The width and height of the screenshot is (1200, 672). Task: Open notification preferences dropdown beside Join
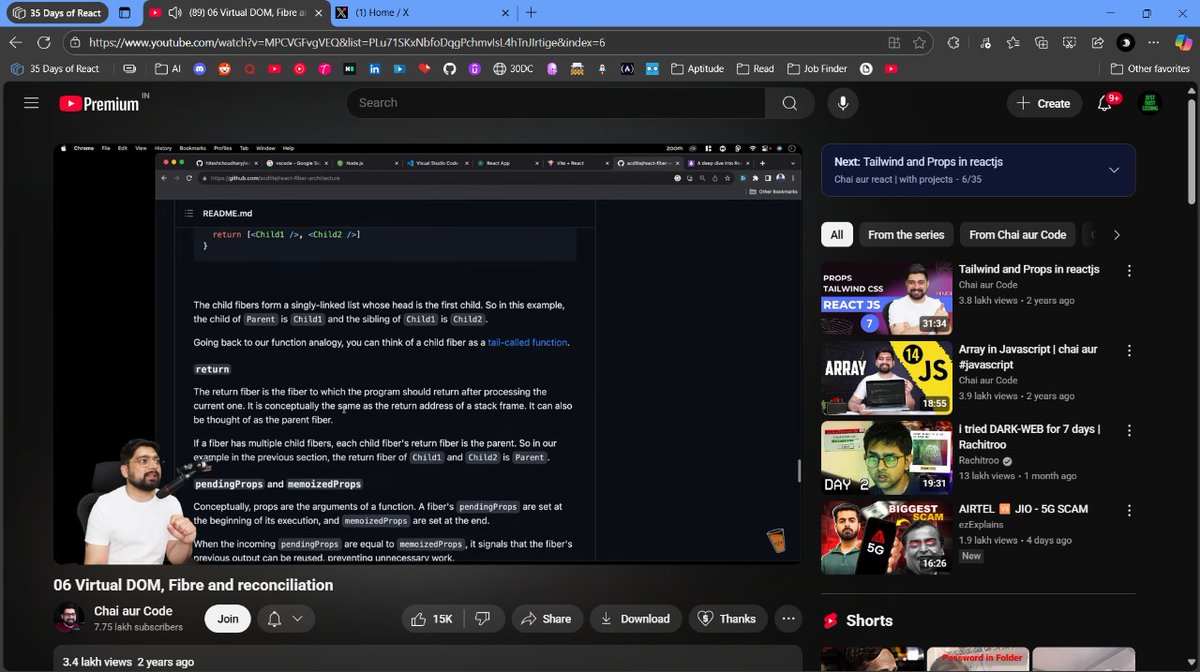[x=285, y=619]
